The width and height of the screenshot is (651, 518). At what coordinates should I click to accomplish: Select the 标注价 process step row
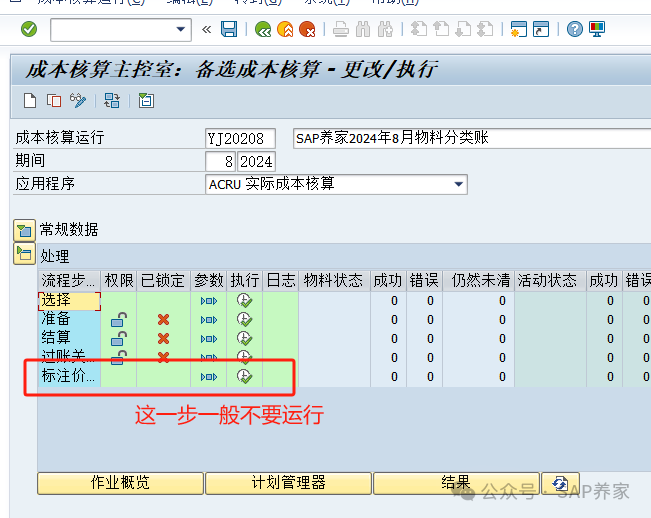point(69,376)
